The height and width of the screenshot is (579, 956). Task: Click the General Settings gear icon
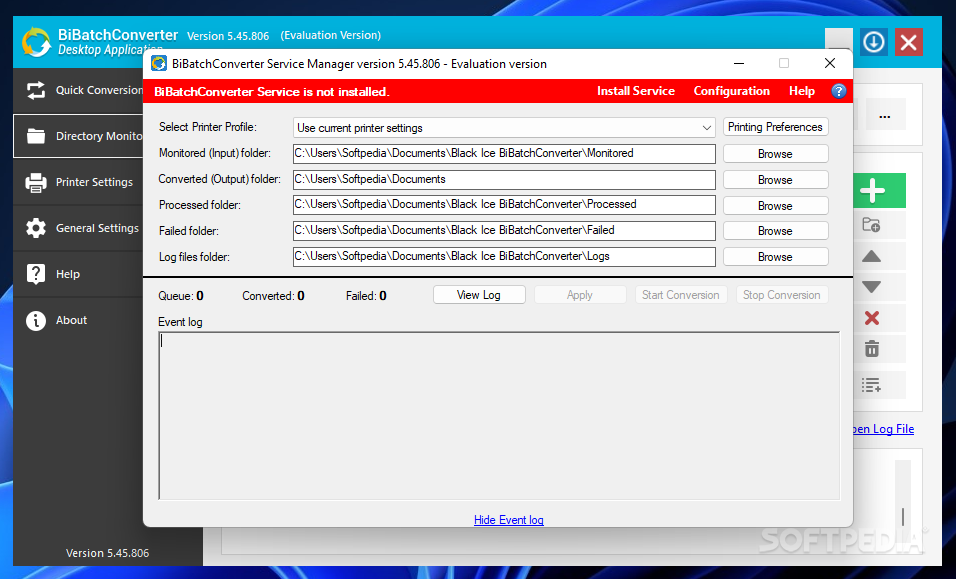36,228
